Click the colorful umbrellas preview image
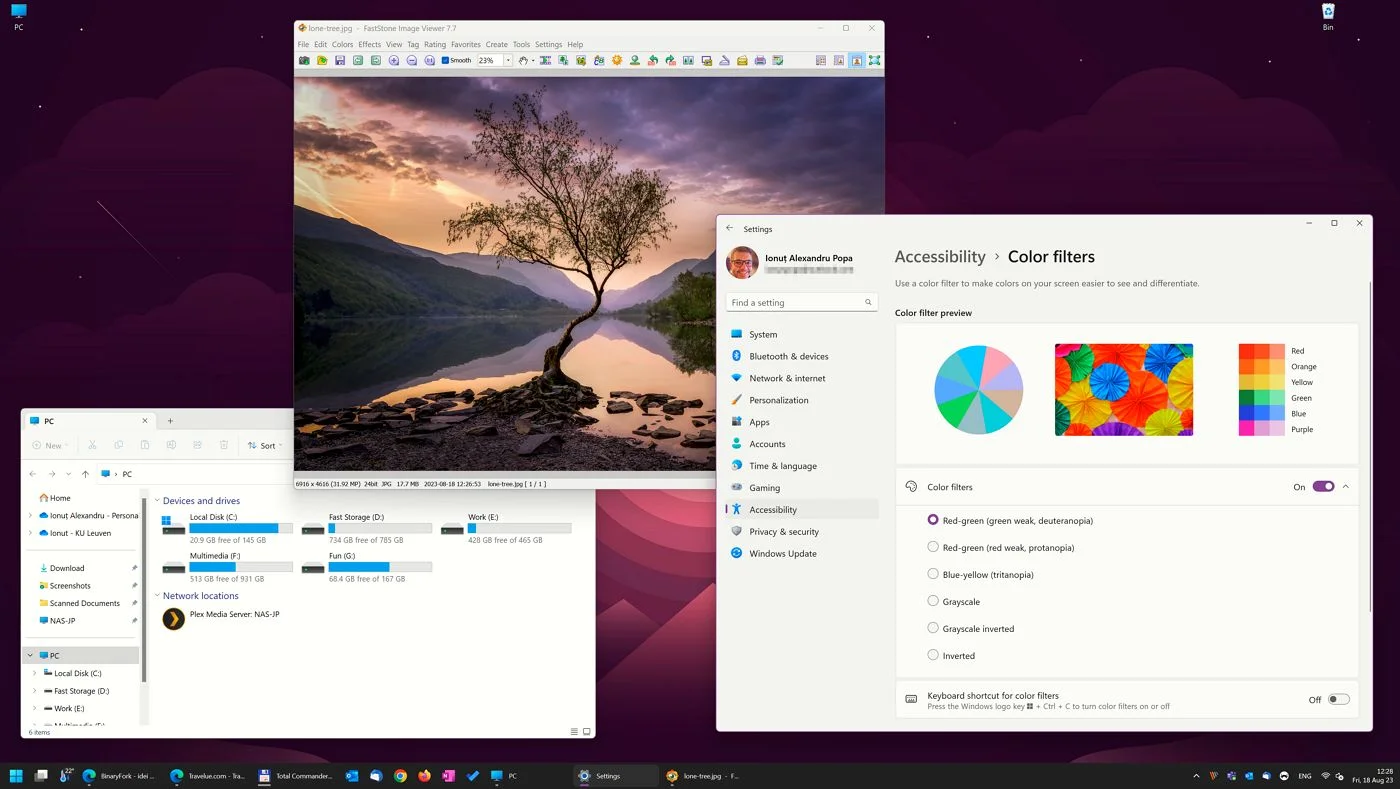The image size is (1400, 789). point(1124,390)
